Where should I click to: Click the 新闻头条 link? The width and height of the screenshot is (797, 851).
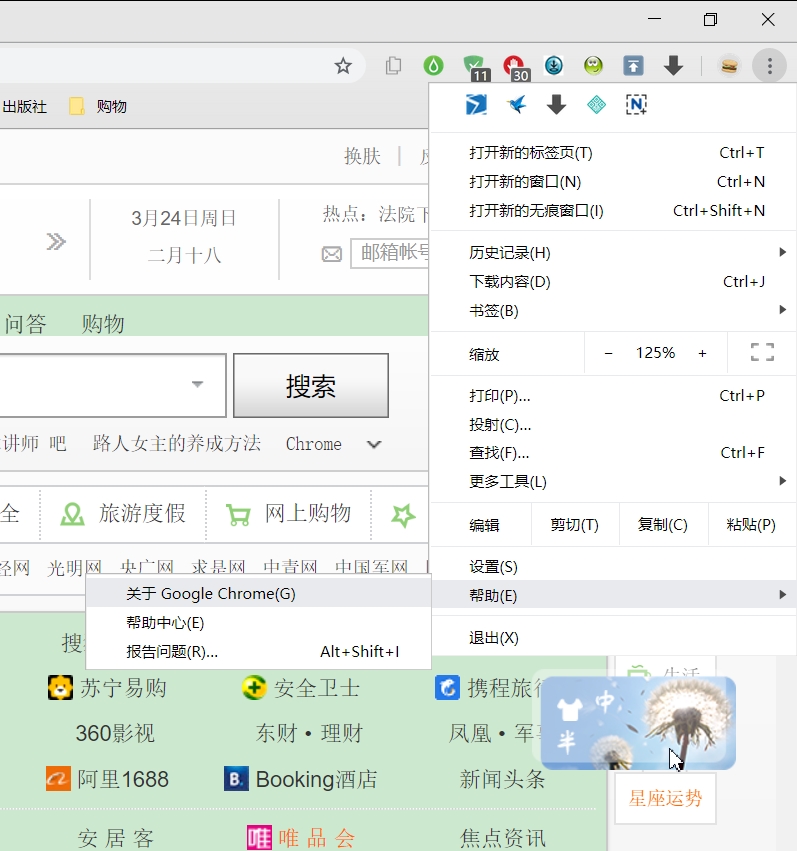coord(502,779)
